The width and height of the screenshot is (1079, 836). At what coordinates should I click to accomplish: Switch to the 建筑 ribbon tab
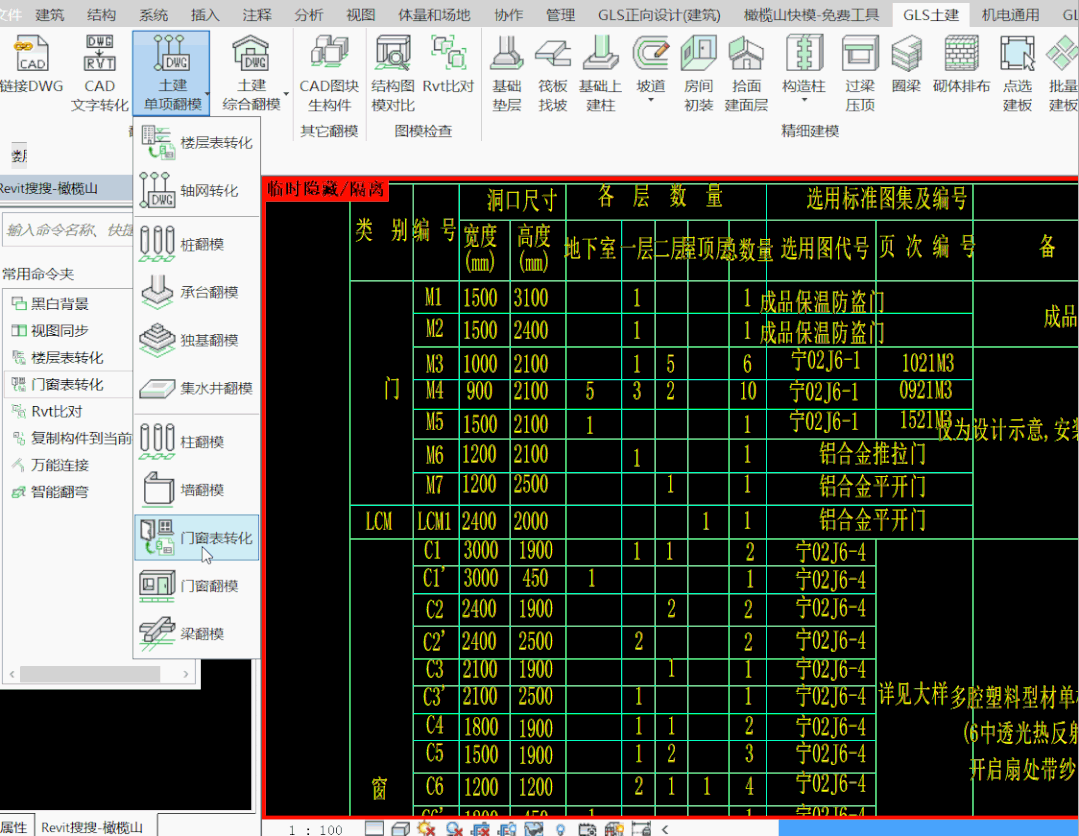50,14
